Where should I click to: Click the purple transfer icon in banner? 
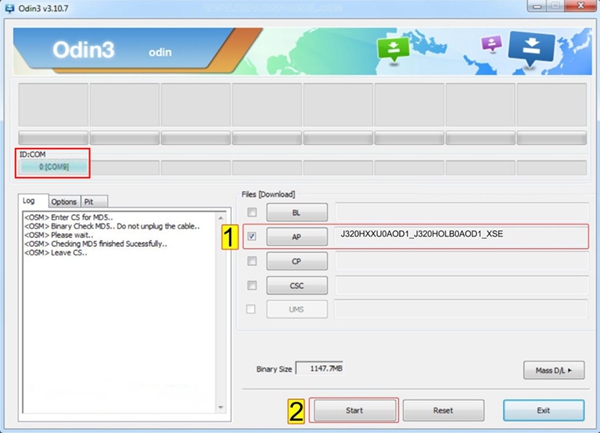[492, 44]
